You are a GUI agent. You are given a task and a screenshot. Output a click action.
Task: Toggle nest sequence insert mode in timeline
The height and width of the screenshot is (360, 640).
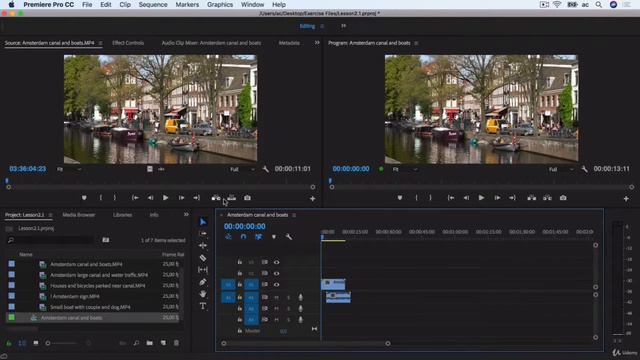(228, 237)
